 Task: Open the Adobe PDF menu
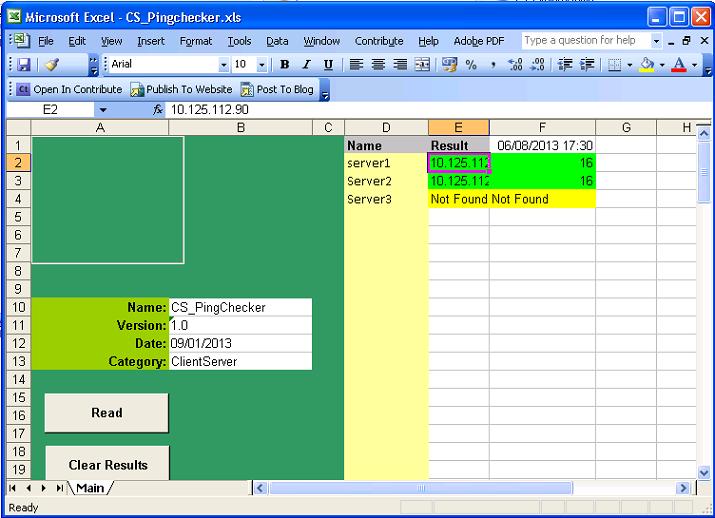click(479, 41)
